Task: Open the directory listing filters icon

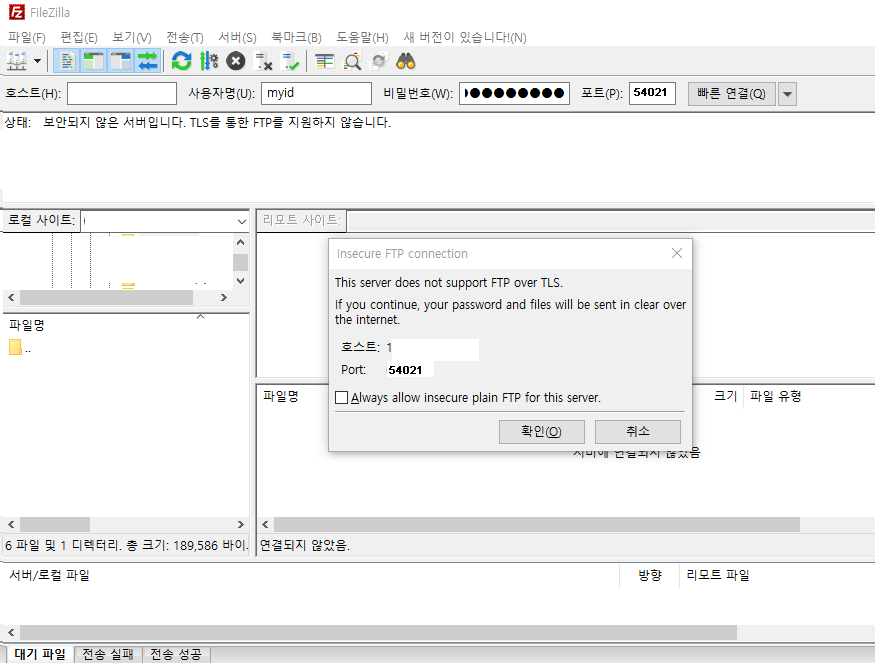Action: 325,61
